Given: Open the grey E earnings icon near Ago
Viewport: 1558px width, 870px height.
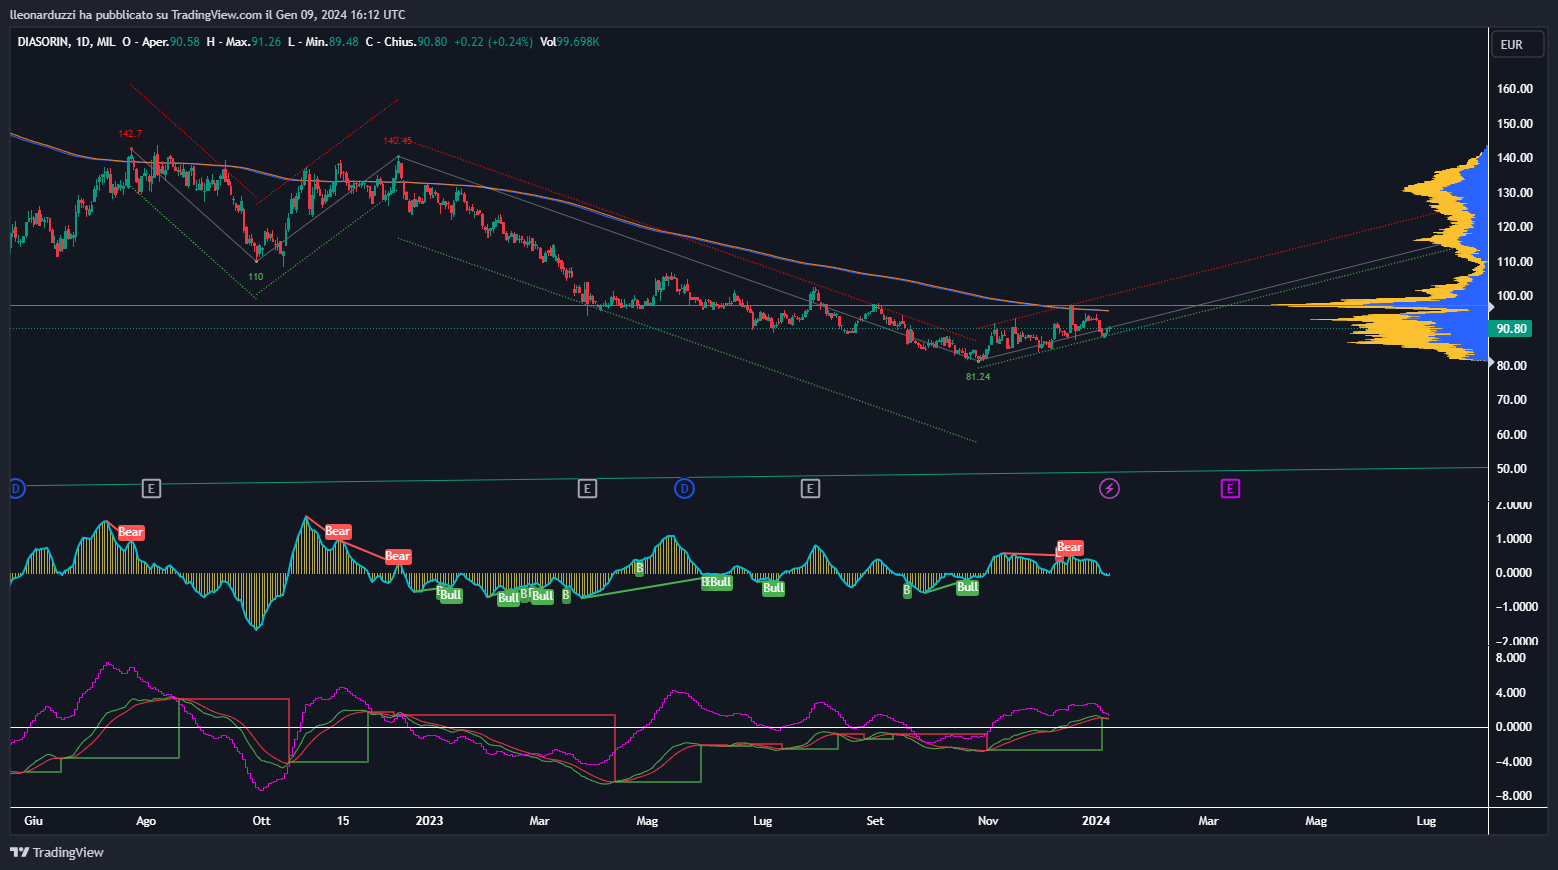Looking at the screenshot, I should coord(151,488).
